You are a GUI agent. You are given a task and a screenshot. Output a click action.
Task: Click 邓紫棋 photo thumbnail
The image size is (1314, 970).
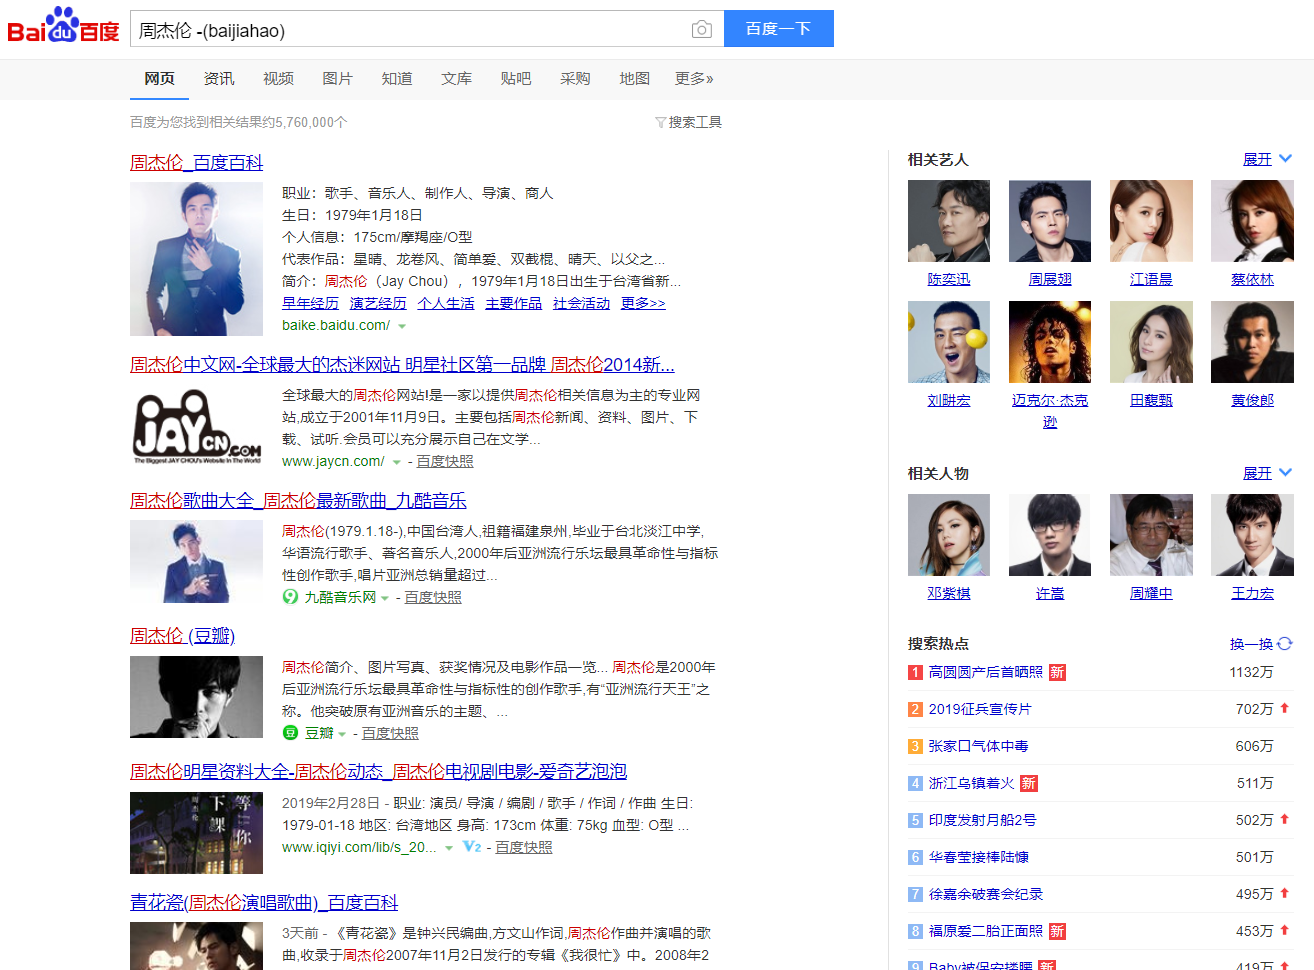click(x=949, y=535)
